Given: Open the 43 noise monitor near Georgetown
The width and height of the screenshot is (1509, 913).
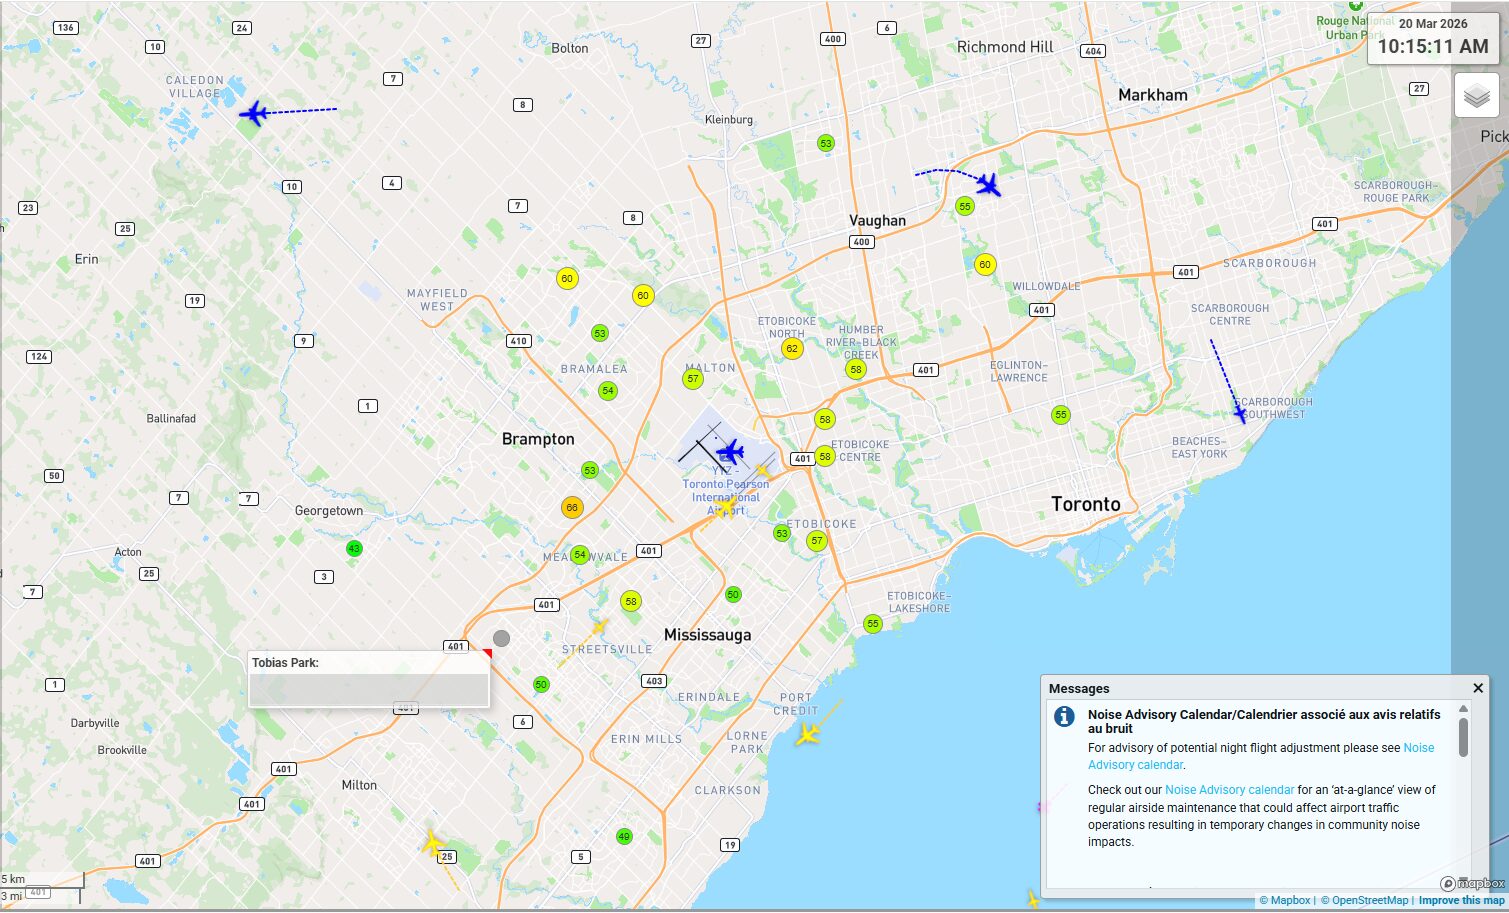Looking at the screenshot, I should click(353, 549).
